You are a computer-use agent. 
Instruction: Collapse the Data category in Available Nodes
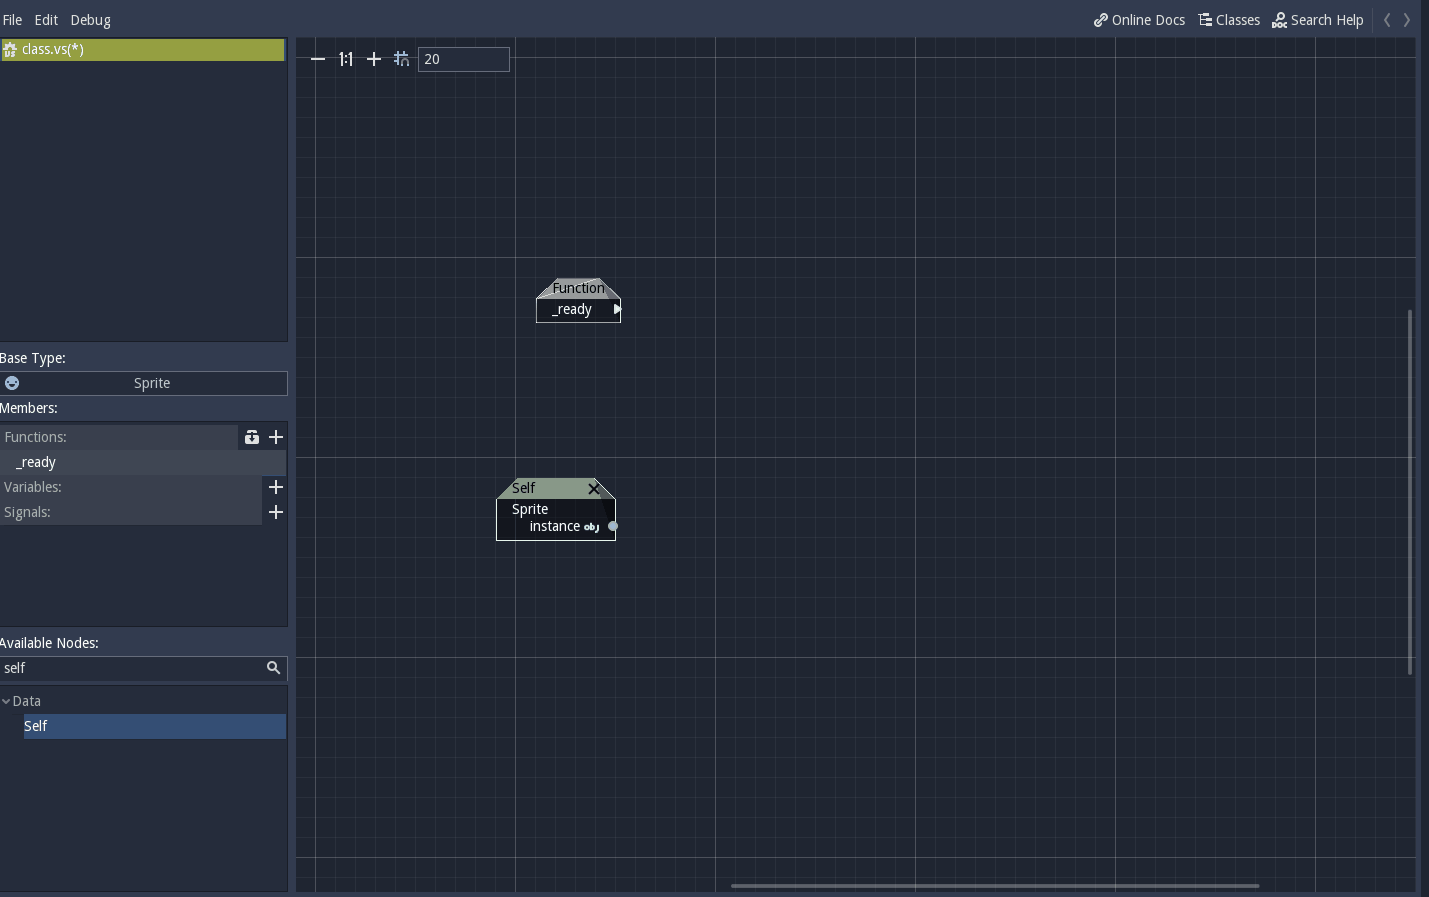pyautogui.click(x=8, y=701)
